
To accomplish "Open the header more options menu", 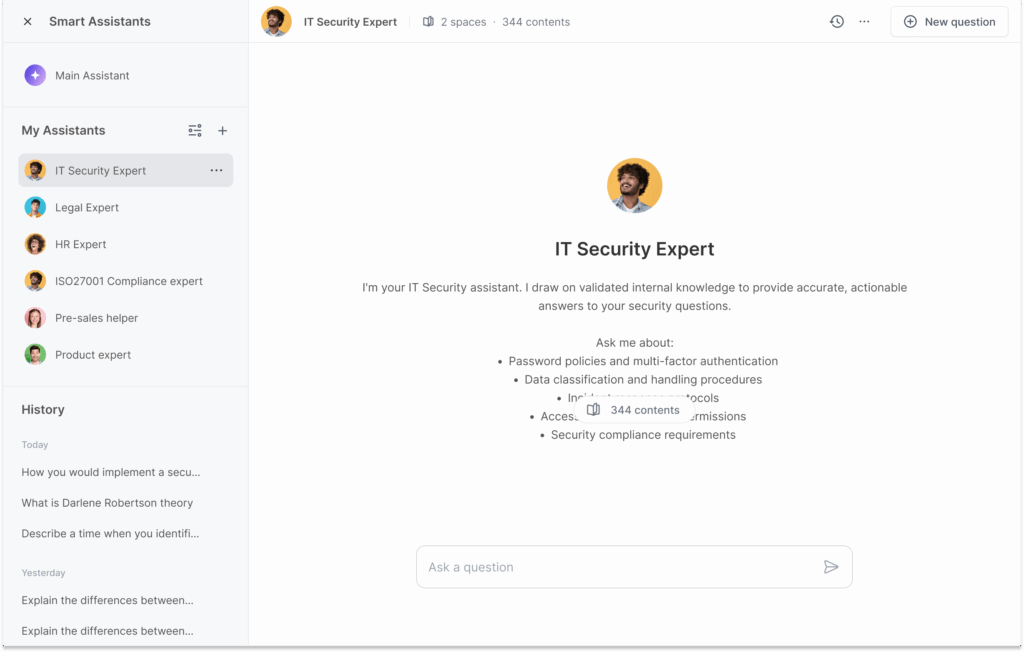I will pyautogui.click(x=865, y=22).
